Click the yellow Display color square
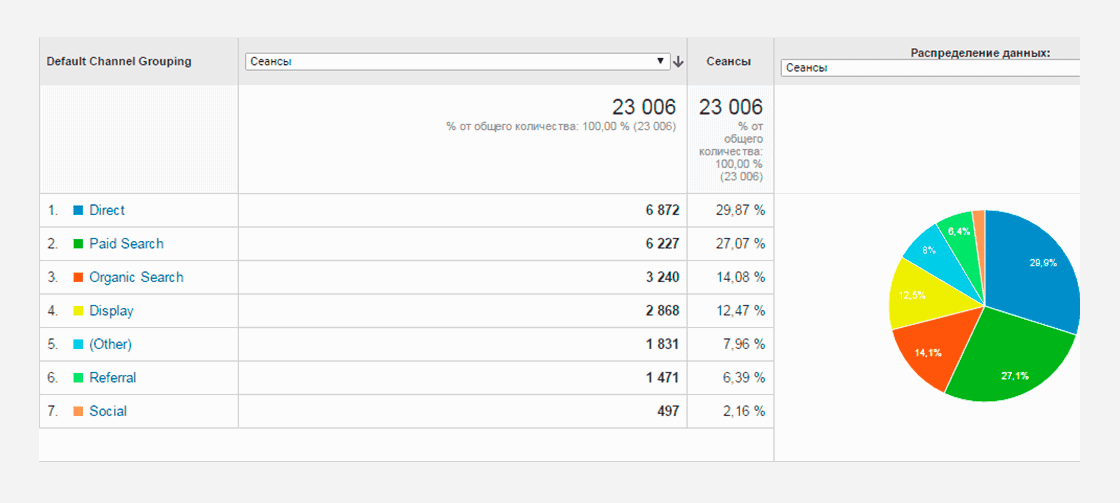This screenshot has width=1120, height=503. click(79, 312)
